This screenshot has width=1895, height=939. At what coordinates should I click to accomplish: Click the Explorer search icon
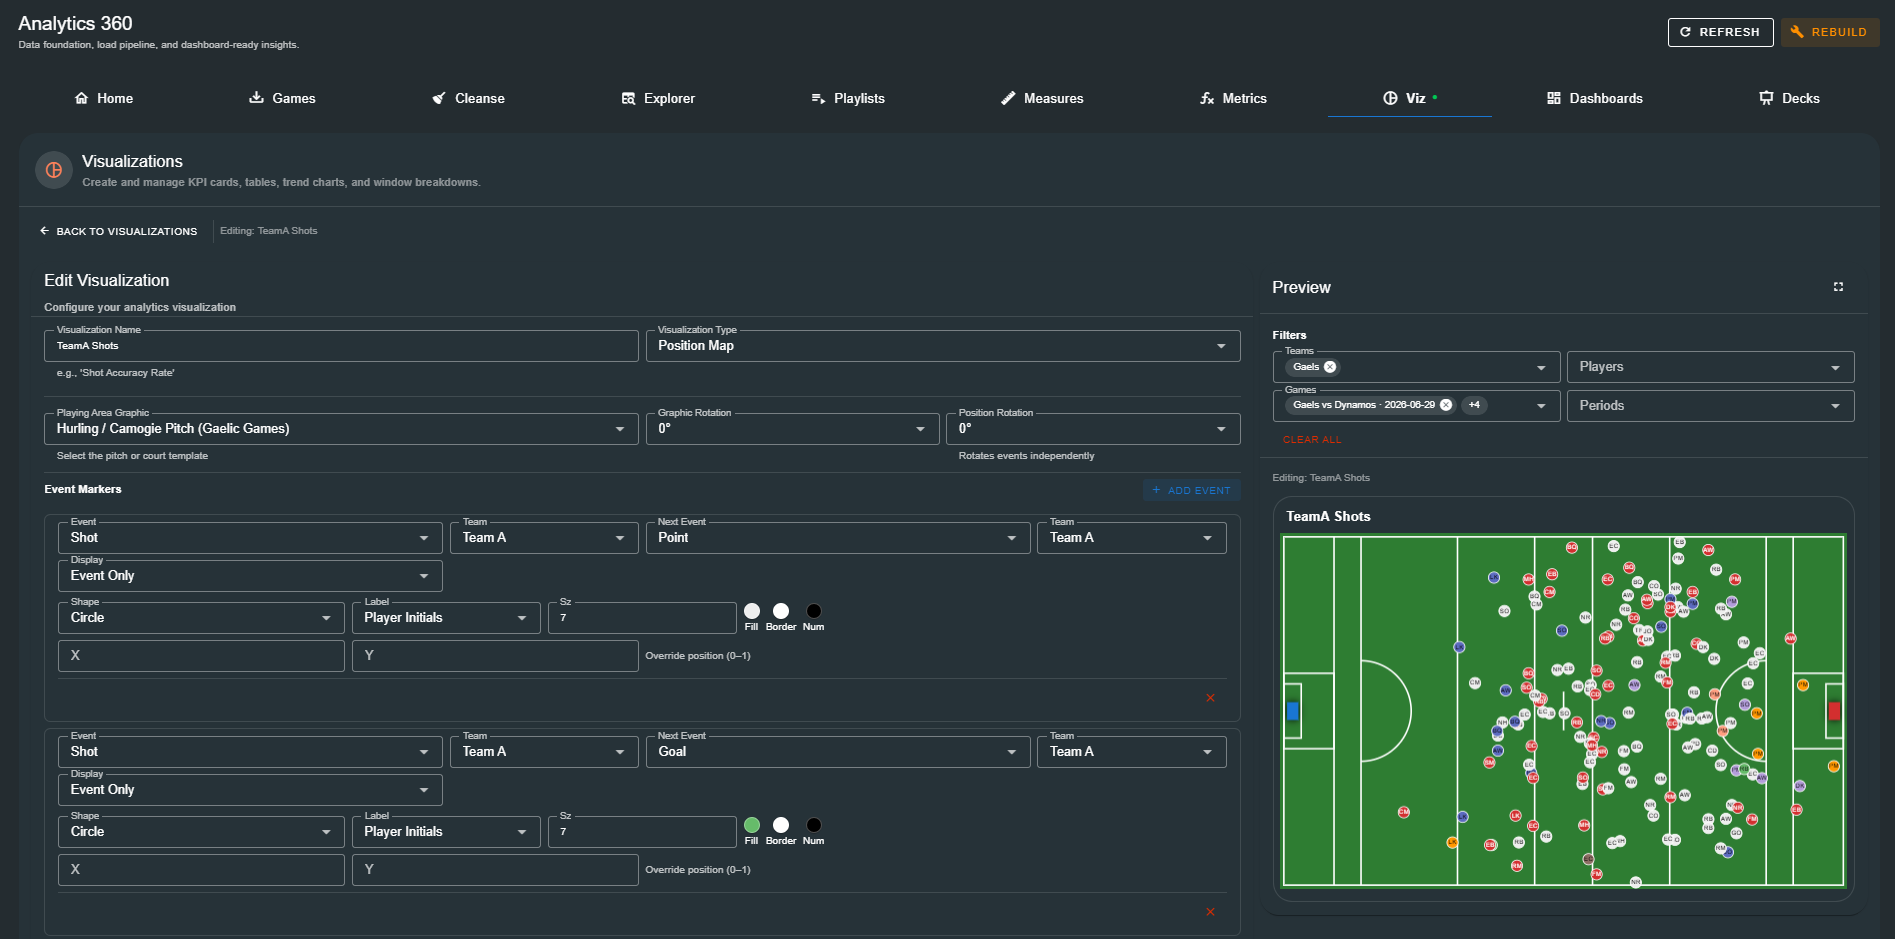[628, 98]
